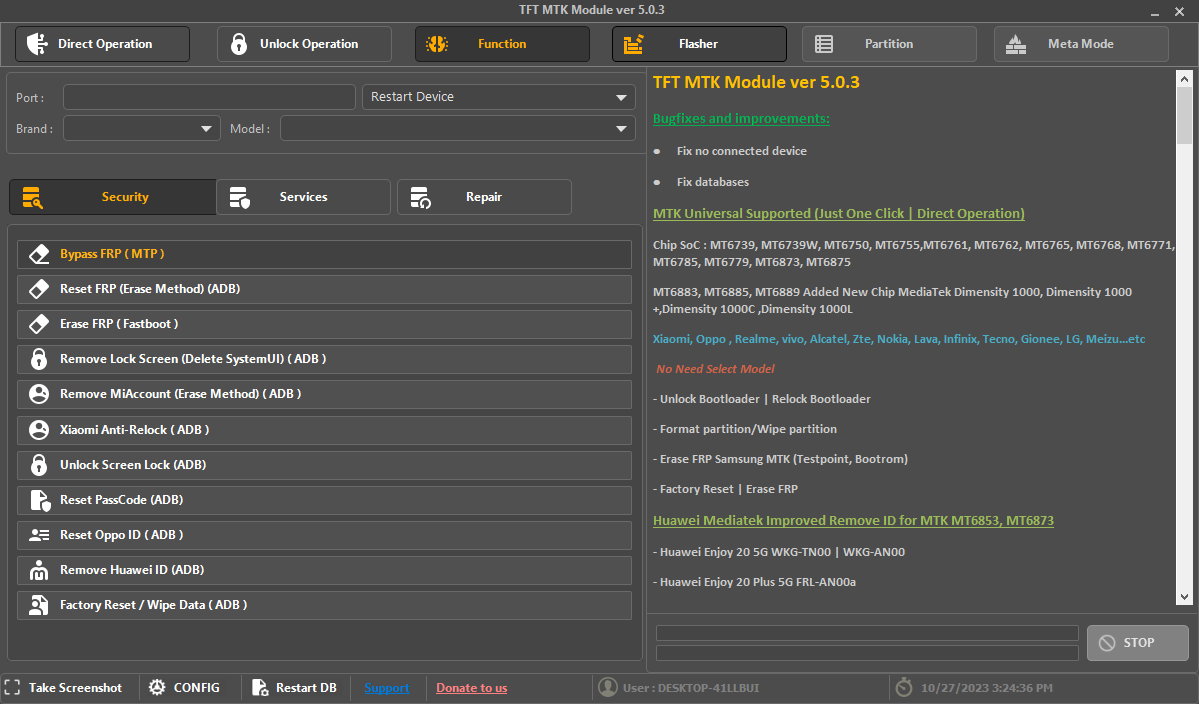Expand the Brand dropdown
Image resolution: width=1199 pixels, height=704 pixels.
142,128
